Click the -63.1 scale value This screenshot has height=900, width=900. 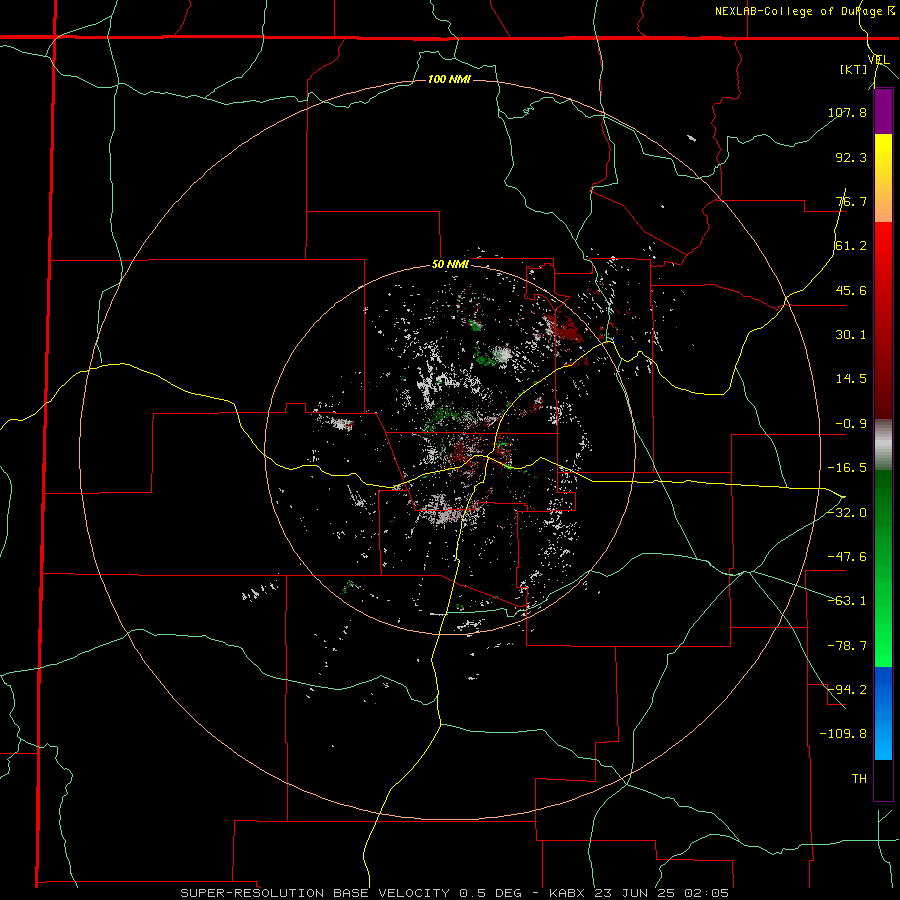click(847, 601)
